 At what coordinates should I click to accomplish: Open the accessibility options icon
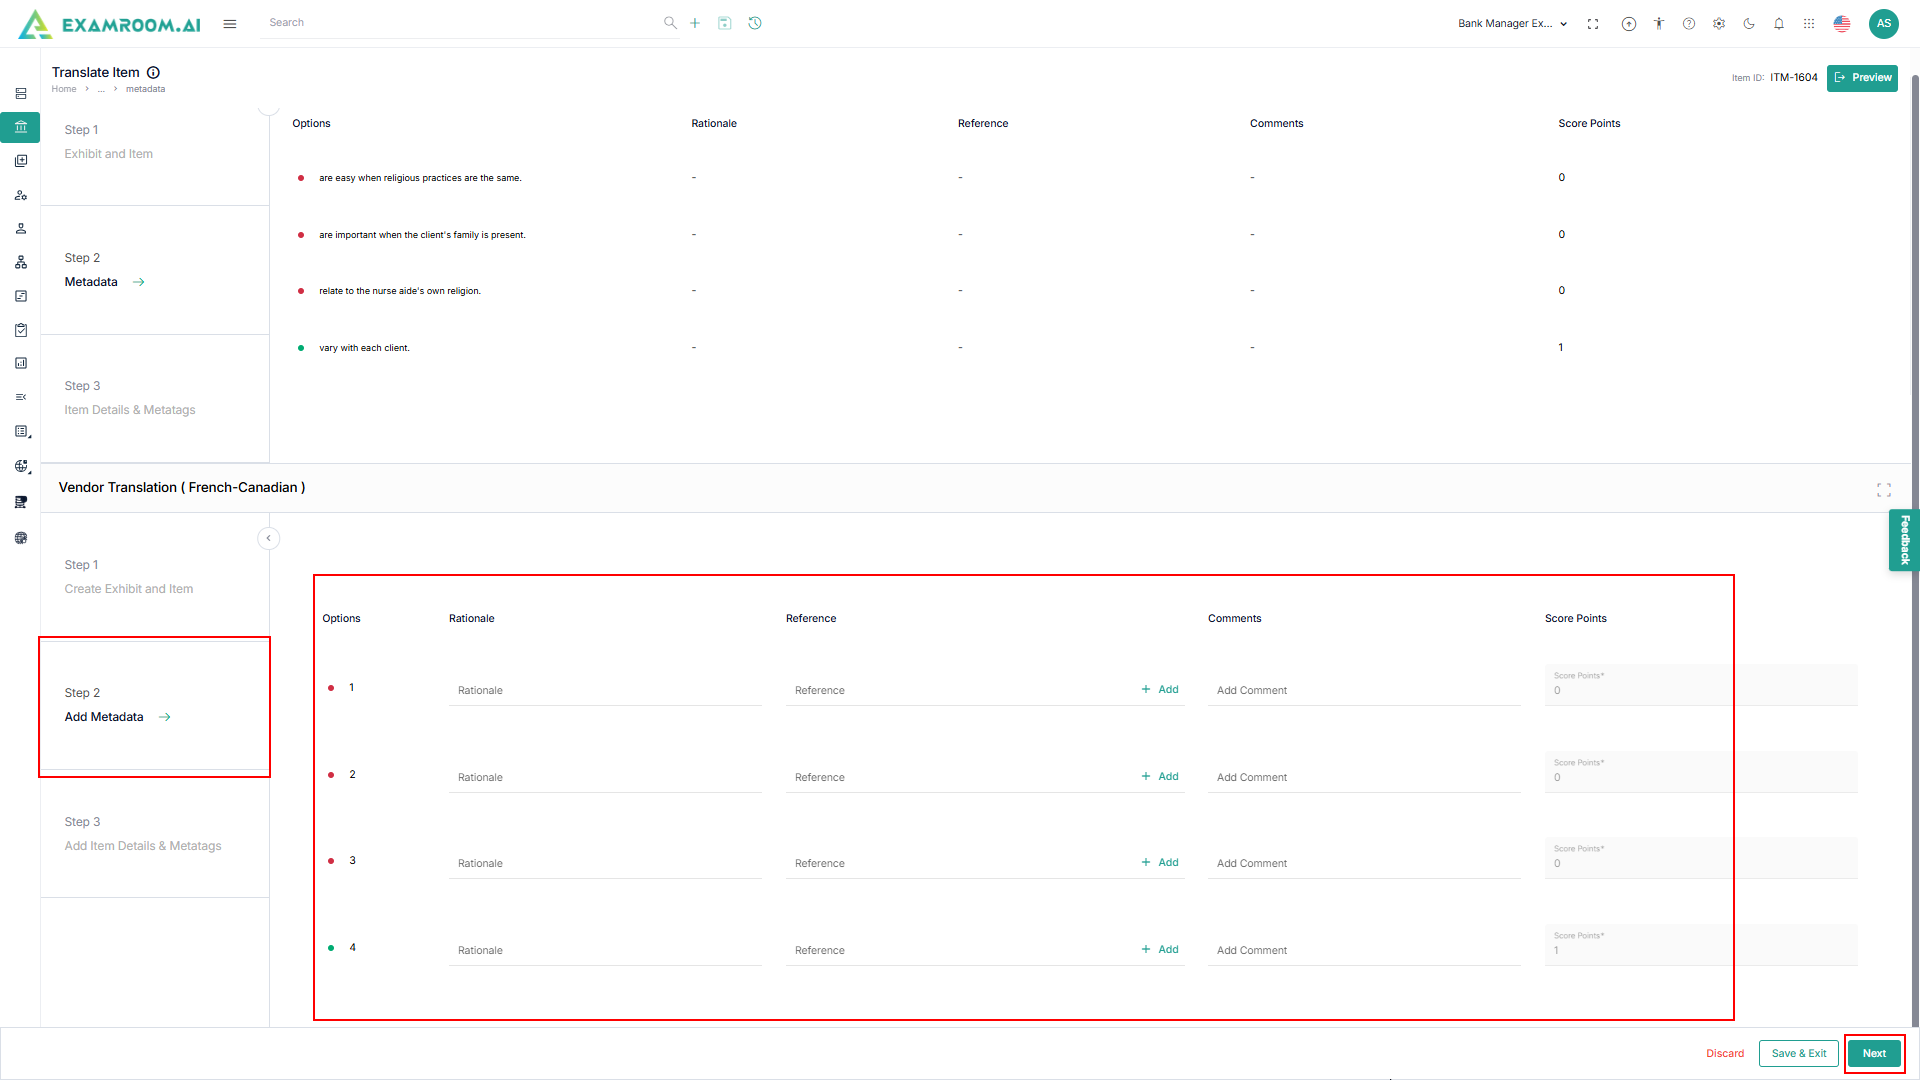tap(1659, 24)
